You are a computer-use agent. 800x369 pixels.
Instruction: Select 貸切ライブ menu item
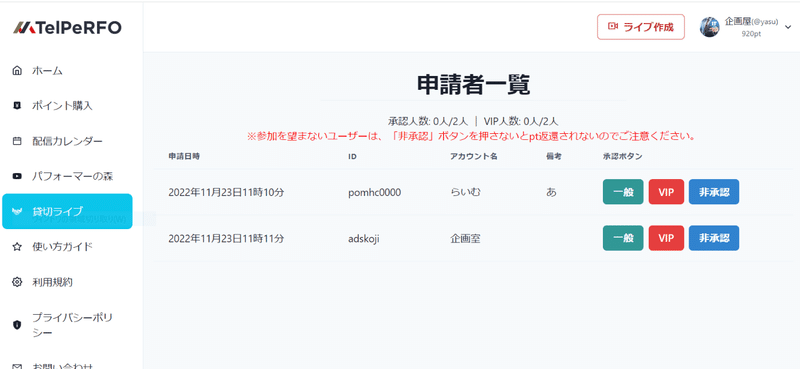[x=67, y=211]
